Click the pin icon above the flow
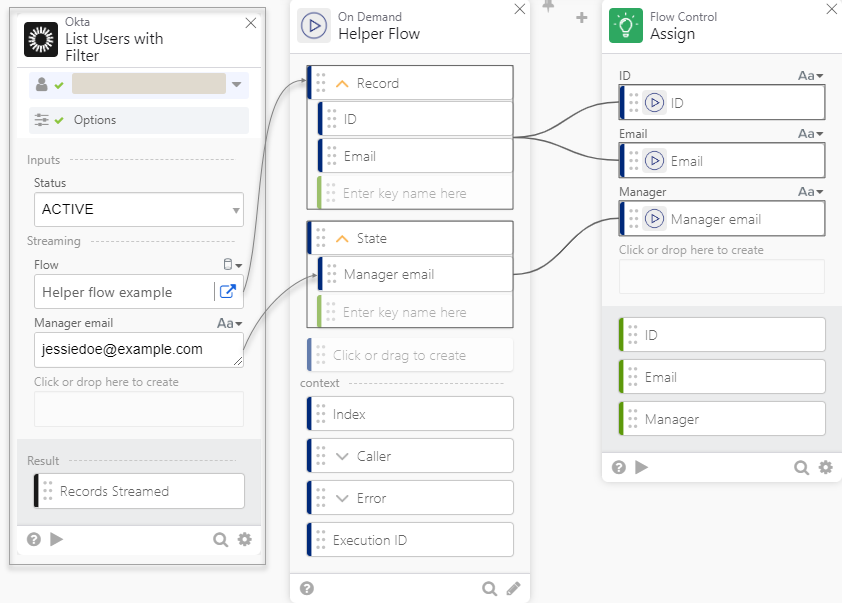Screen dimensions: 842x603 tap(548, 8)
